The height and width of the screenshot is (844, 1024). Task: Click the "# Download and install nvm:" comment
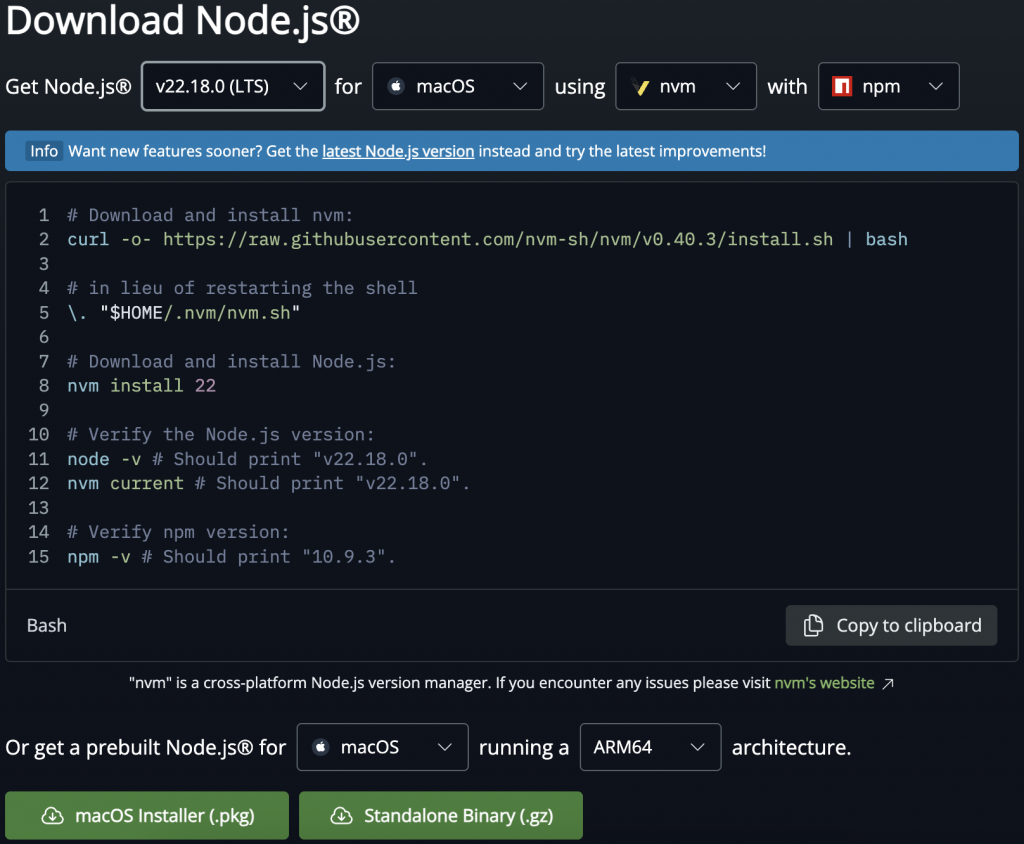(210, 215)
